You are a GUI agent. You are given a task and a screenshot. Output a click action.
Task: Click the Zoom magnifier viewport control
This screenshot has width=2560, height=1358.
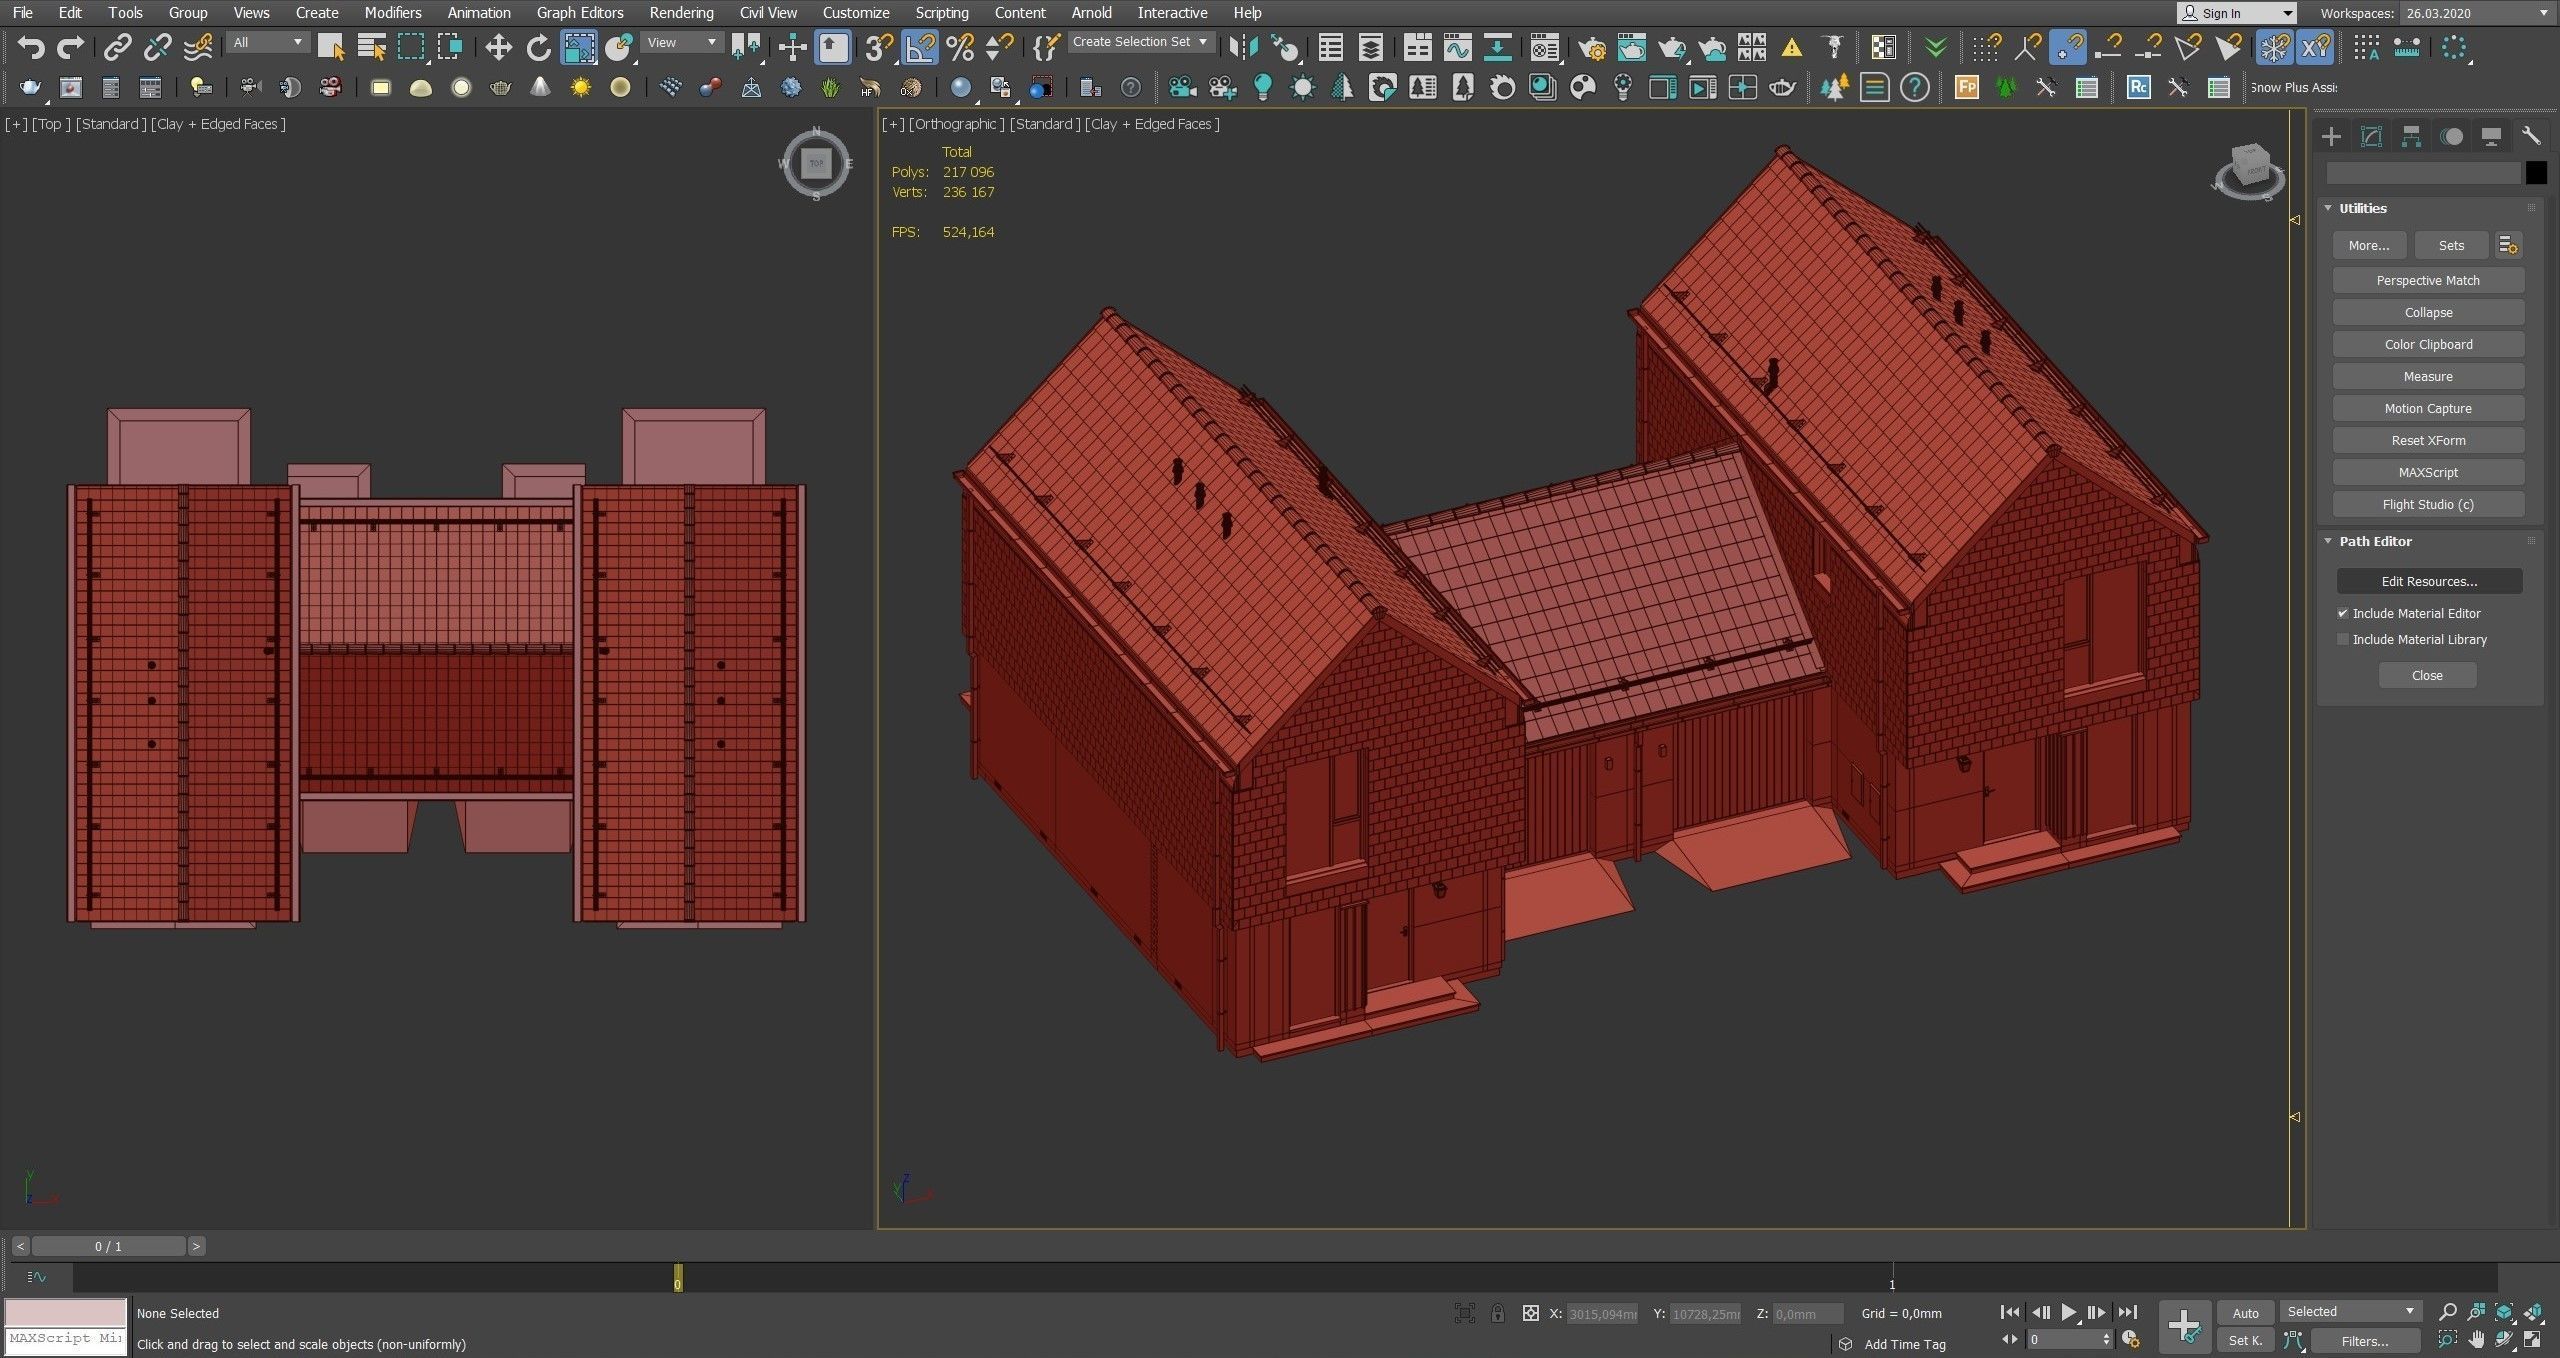click(x=2447, y=1312)
